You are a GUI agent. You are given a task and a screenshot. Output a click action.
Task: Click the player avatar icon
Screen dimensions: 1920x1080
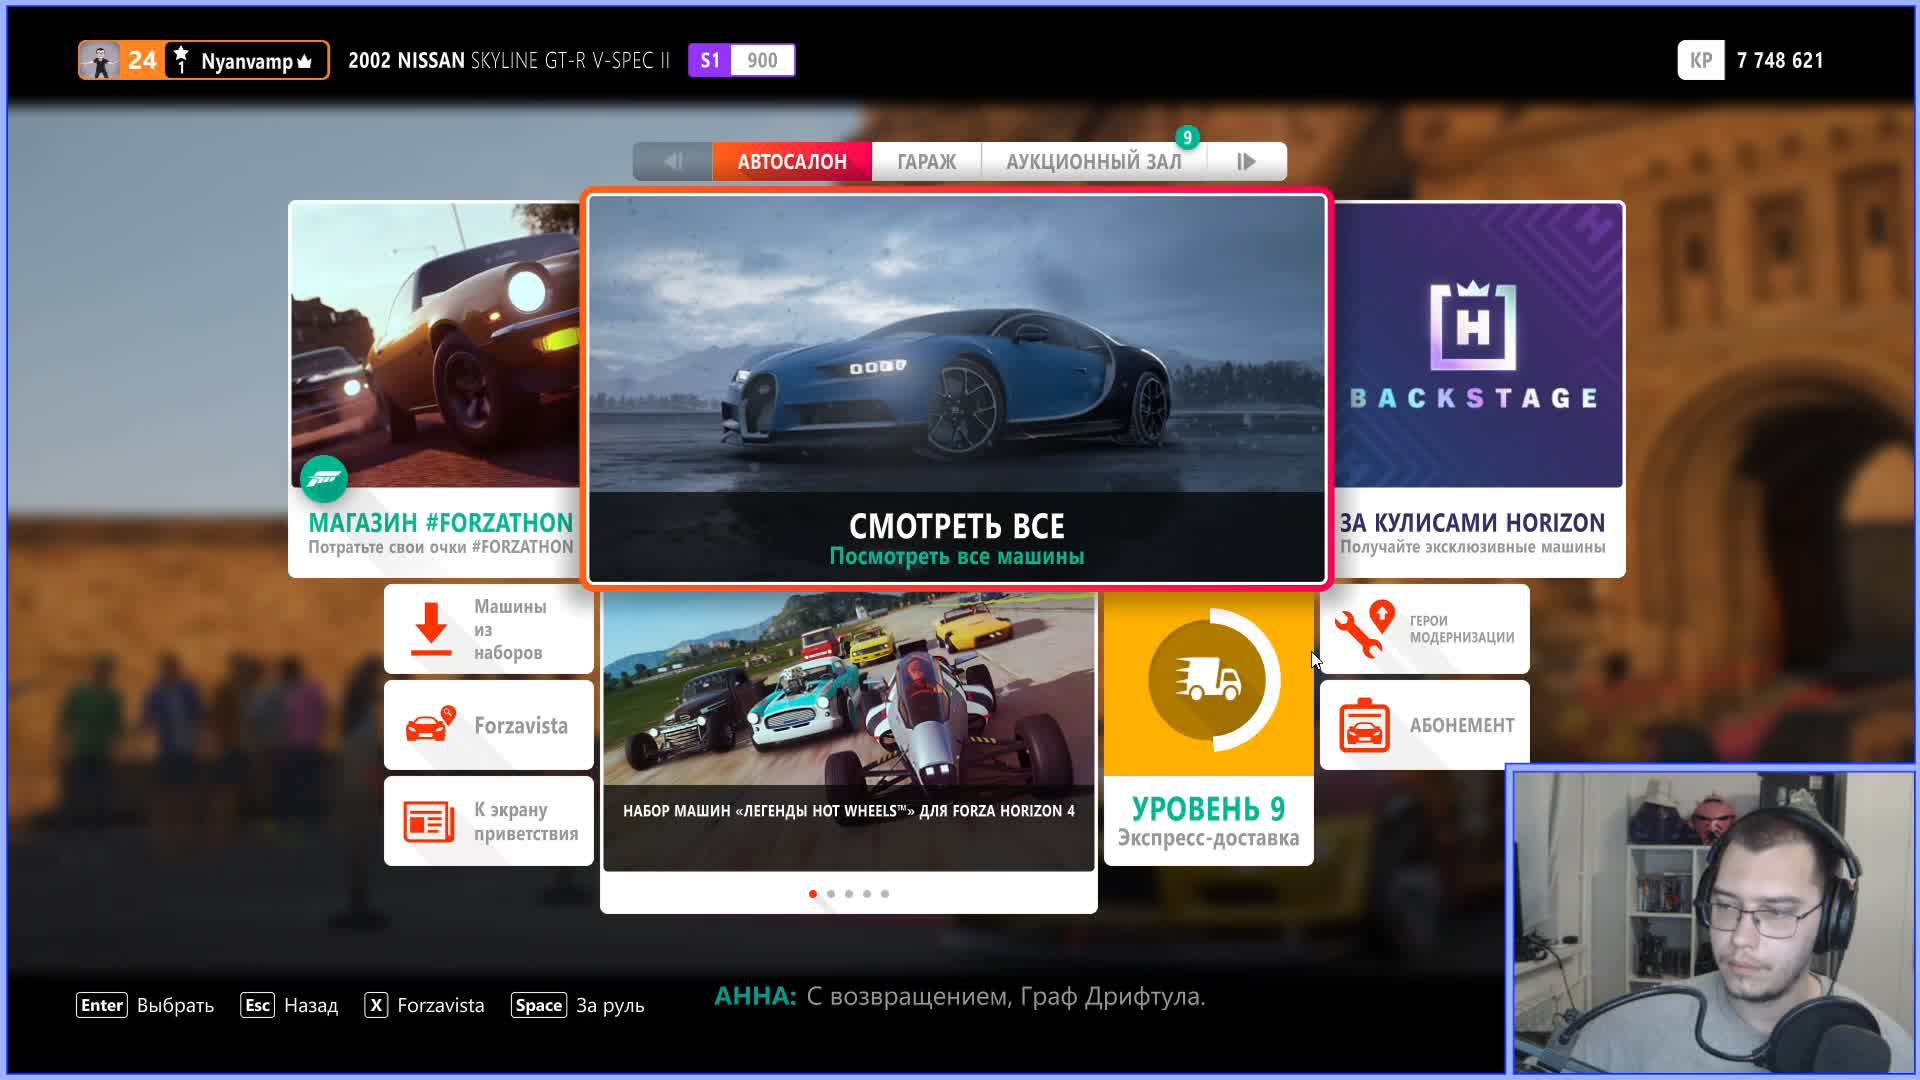100,60
